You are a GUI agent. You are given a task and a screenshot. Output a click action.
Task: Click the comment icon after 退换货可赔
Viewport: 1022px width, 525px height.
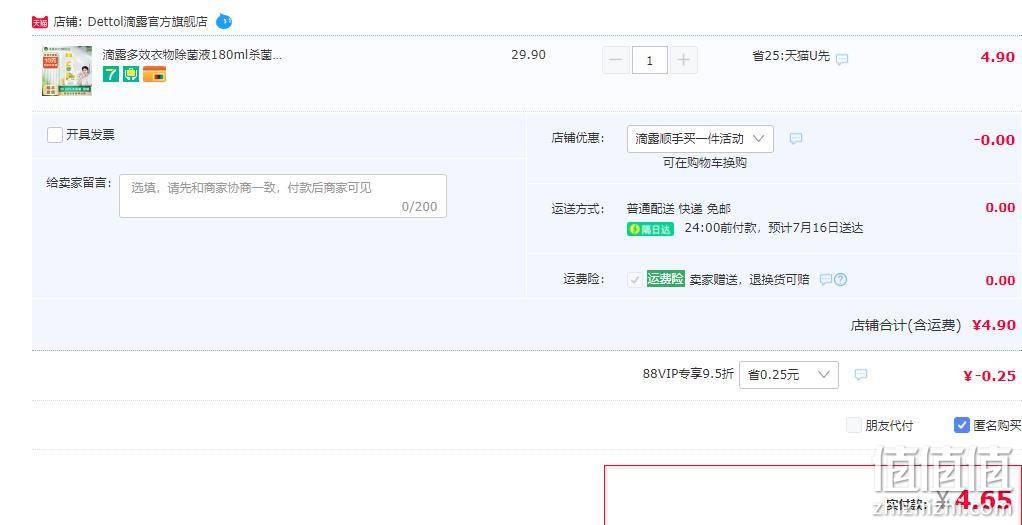coord(826,280)
